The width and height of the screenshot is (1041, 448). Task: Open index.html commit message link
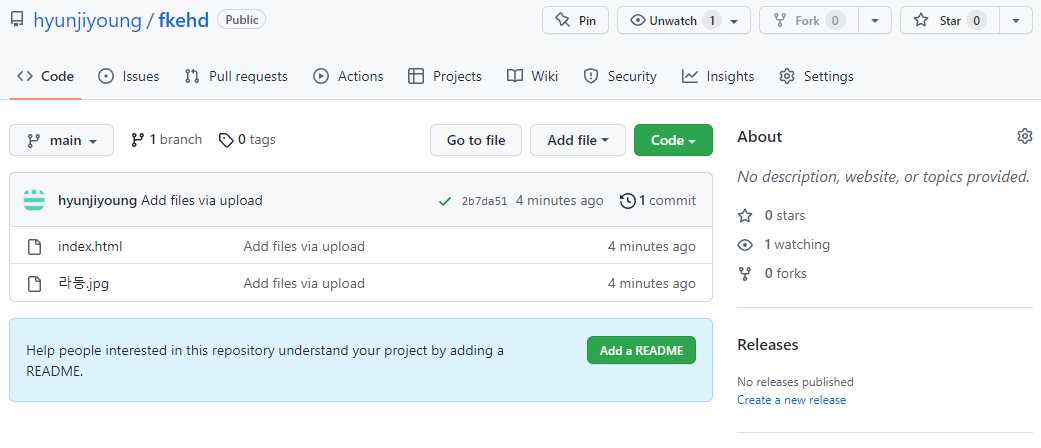click(304, 246)
